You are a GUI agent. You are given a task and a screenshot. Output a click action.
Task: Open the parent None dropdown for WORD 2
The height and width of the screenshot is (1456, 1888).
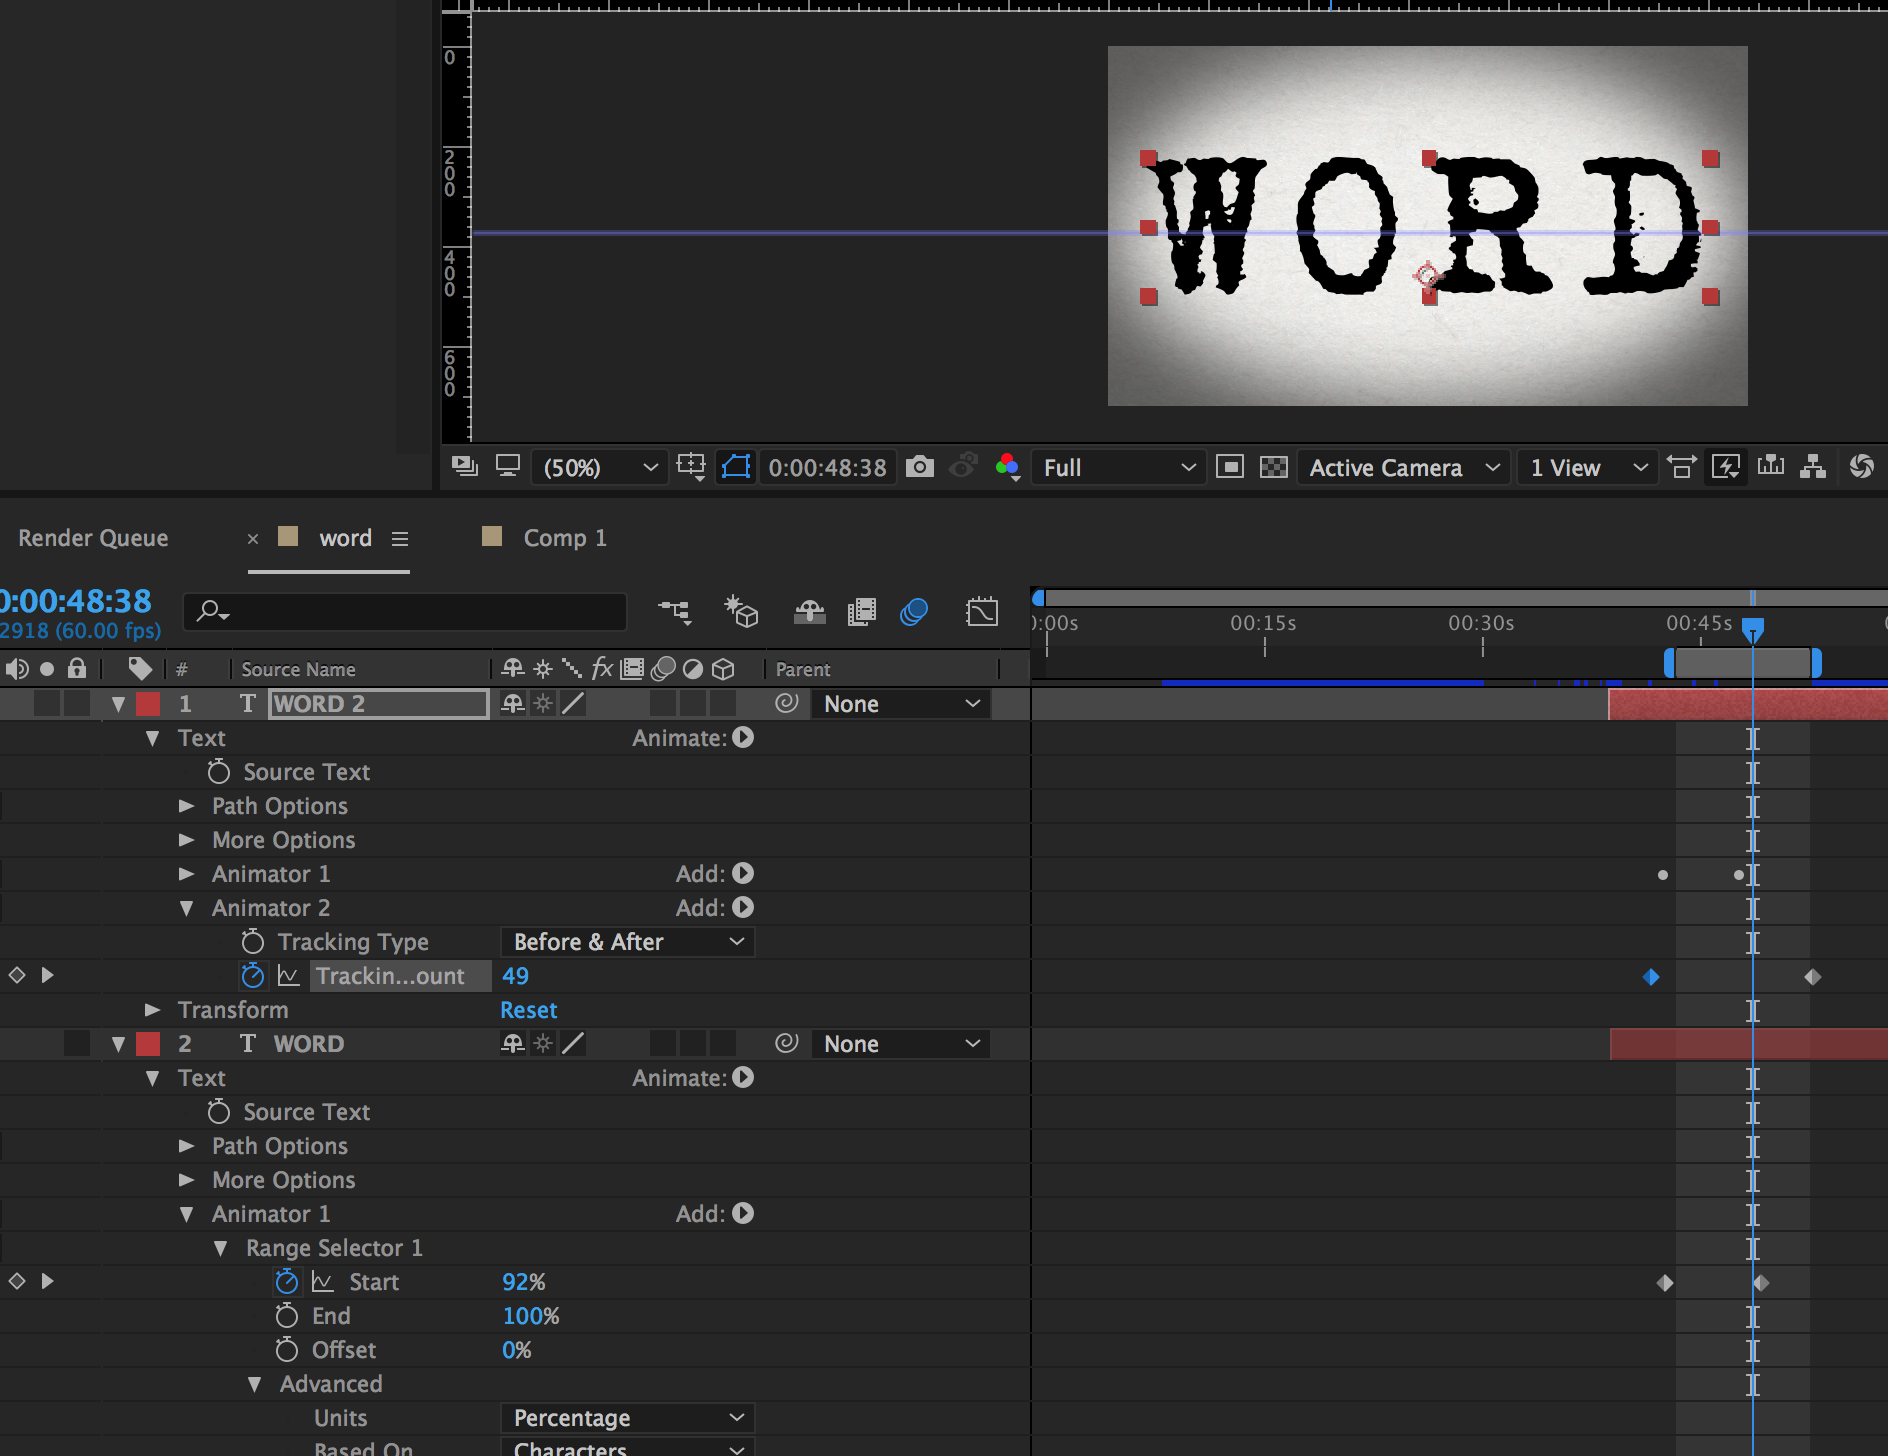pyautogui.click(x=900, y=703)
